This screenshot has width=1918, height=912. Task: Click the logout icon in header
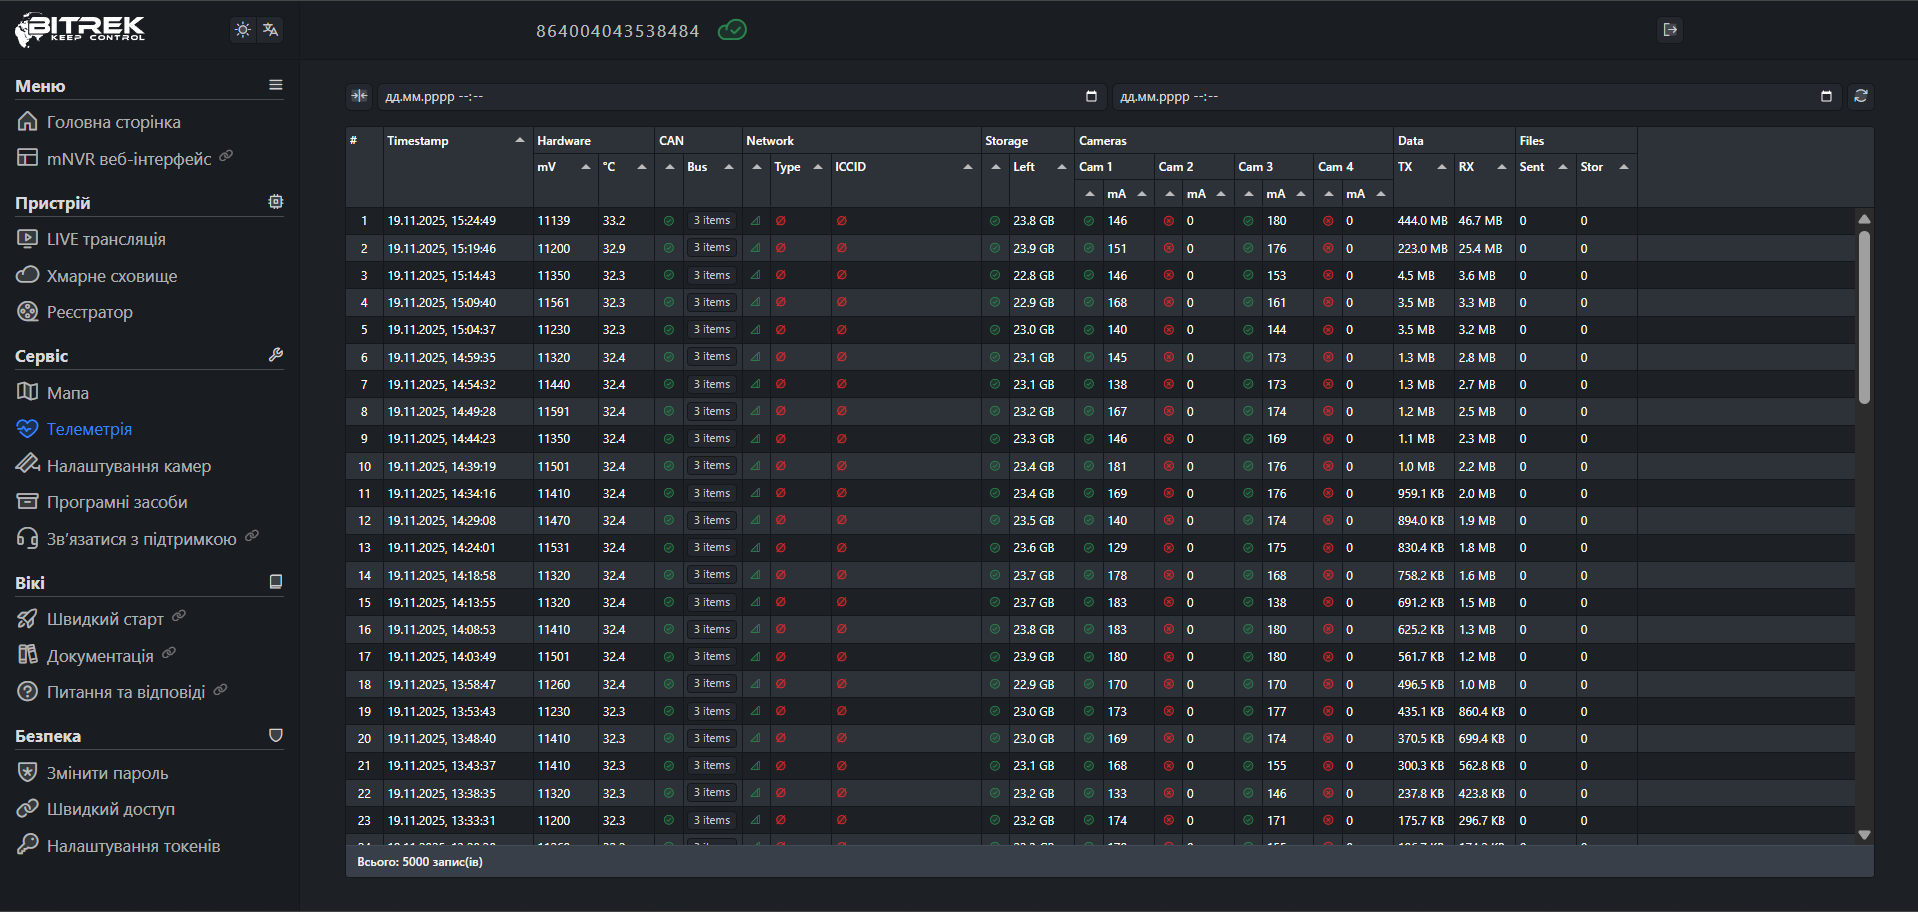click(x=1669, y=30)
